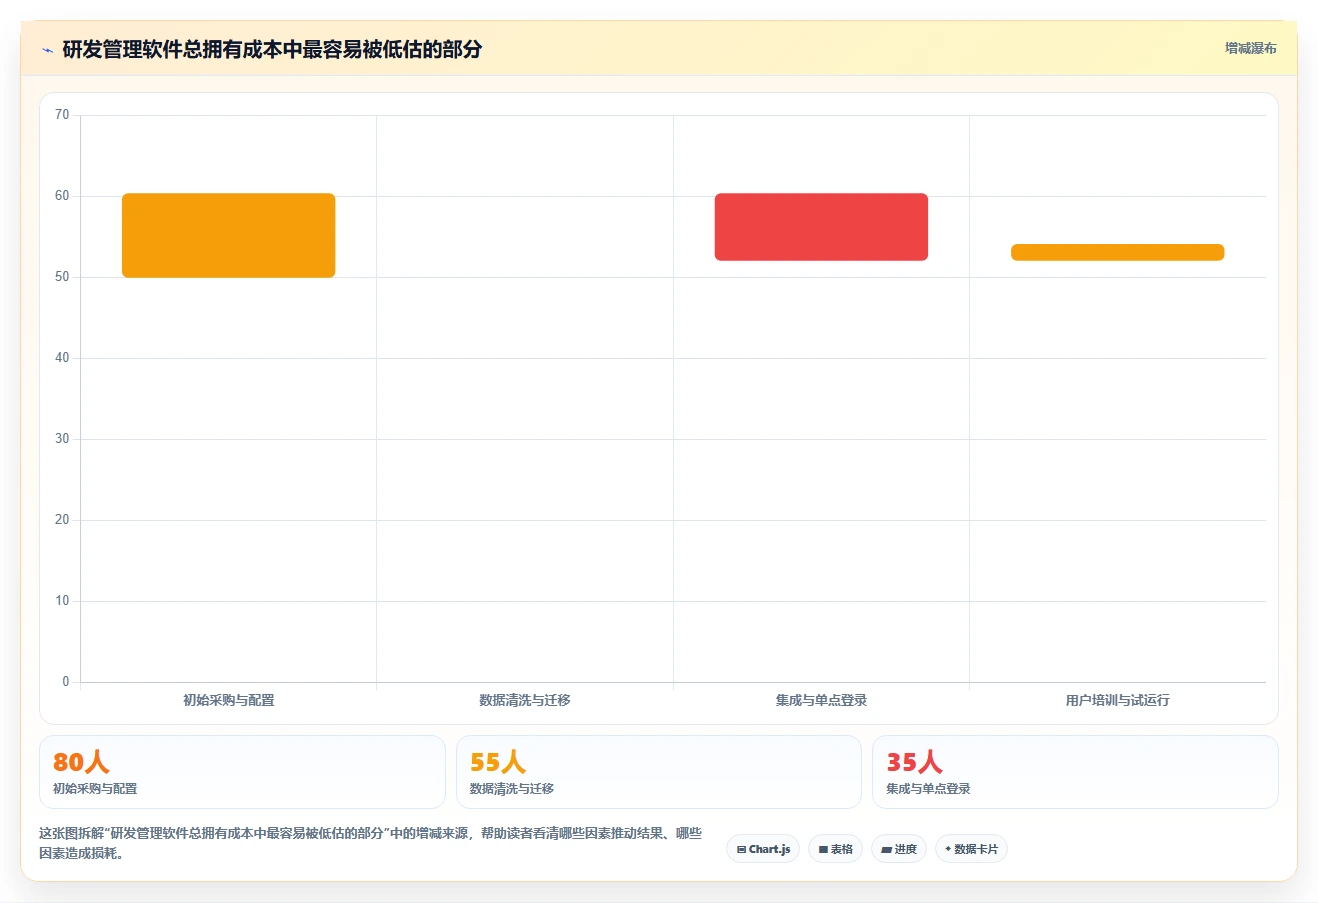Viewport: 1318px width, 903px height.
Task: Click x-axis label 集成与单点登录
Action: pos(821,700)
